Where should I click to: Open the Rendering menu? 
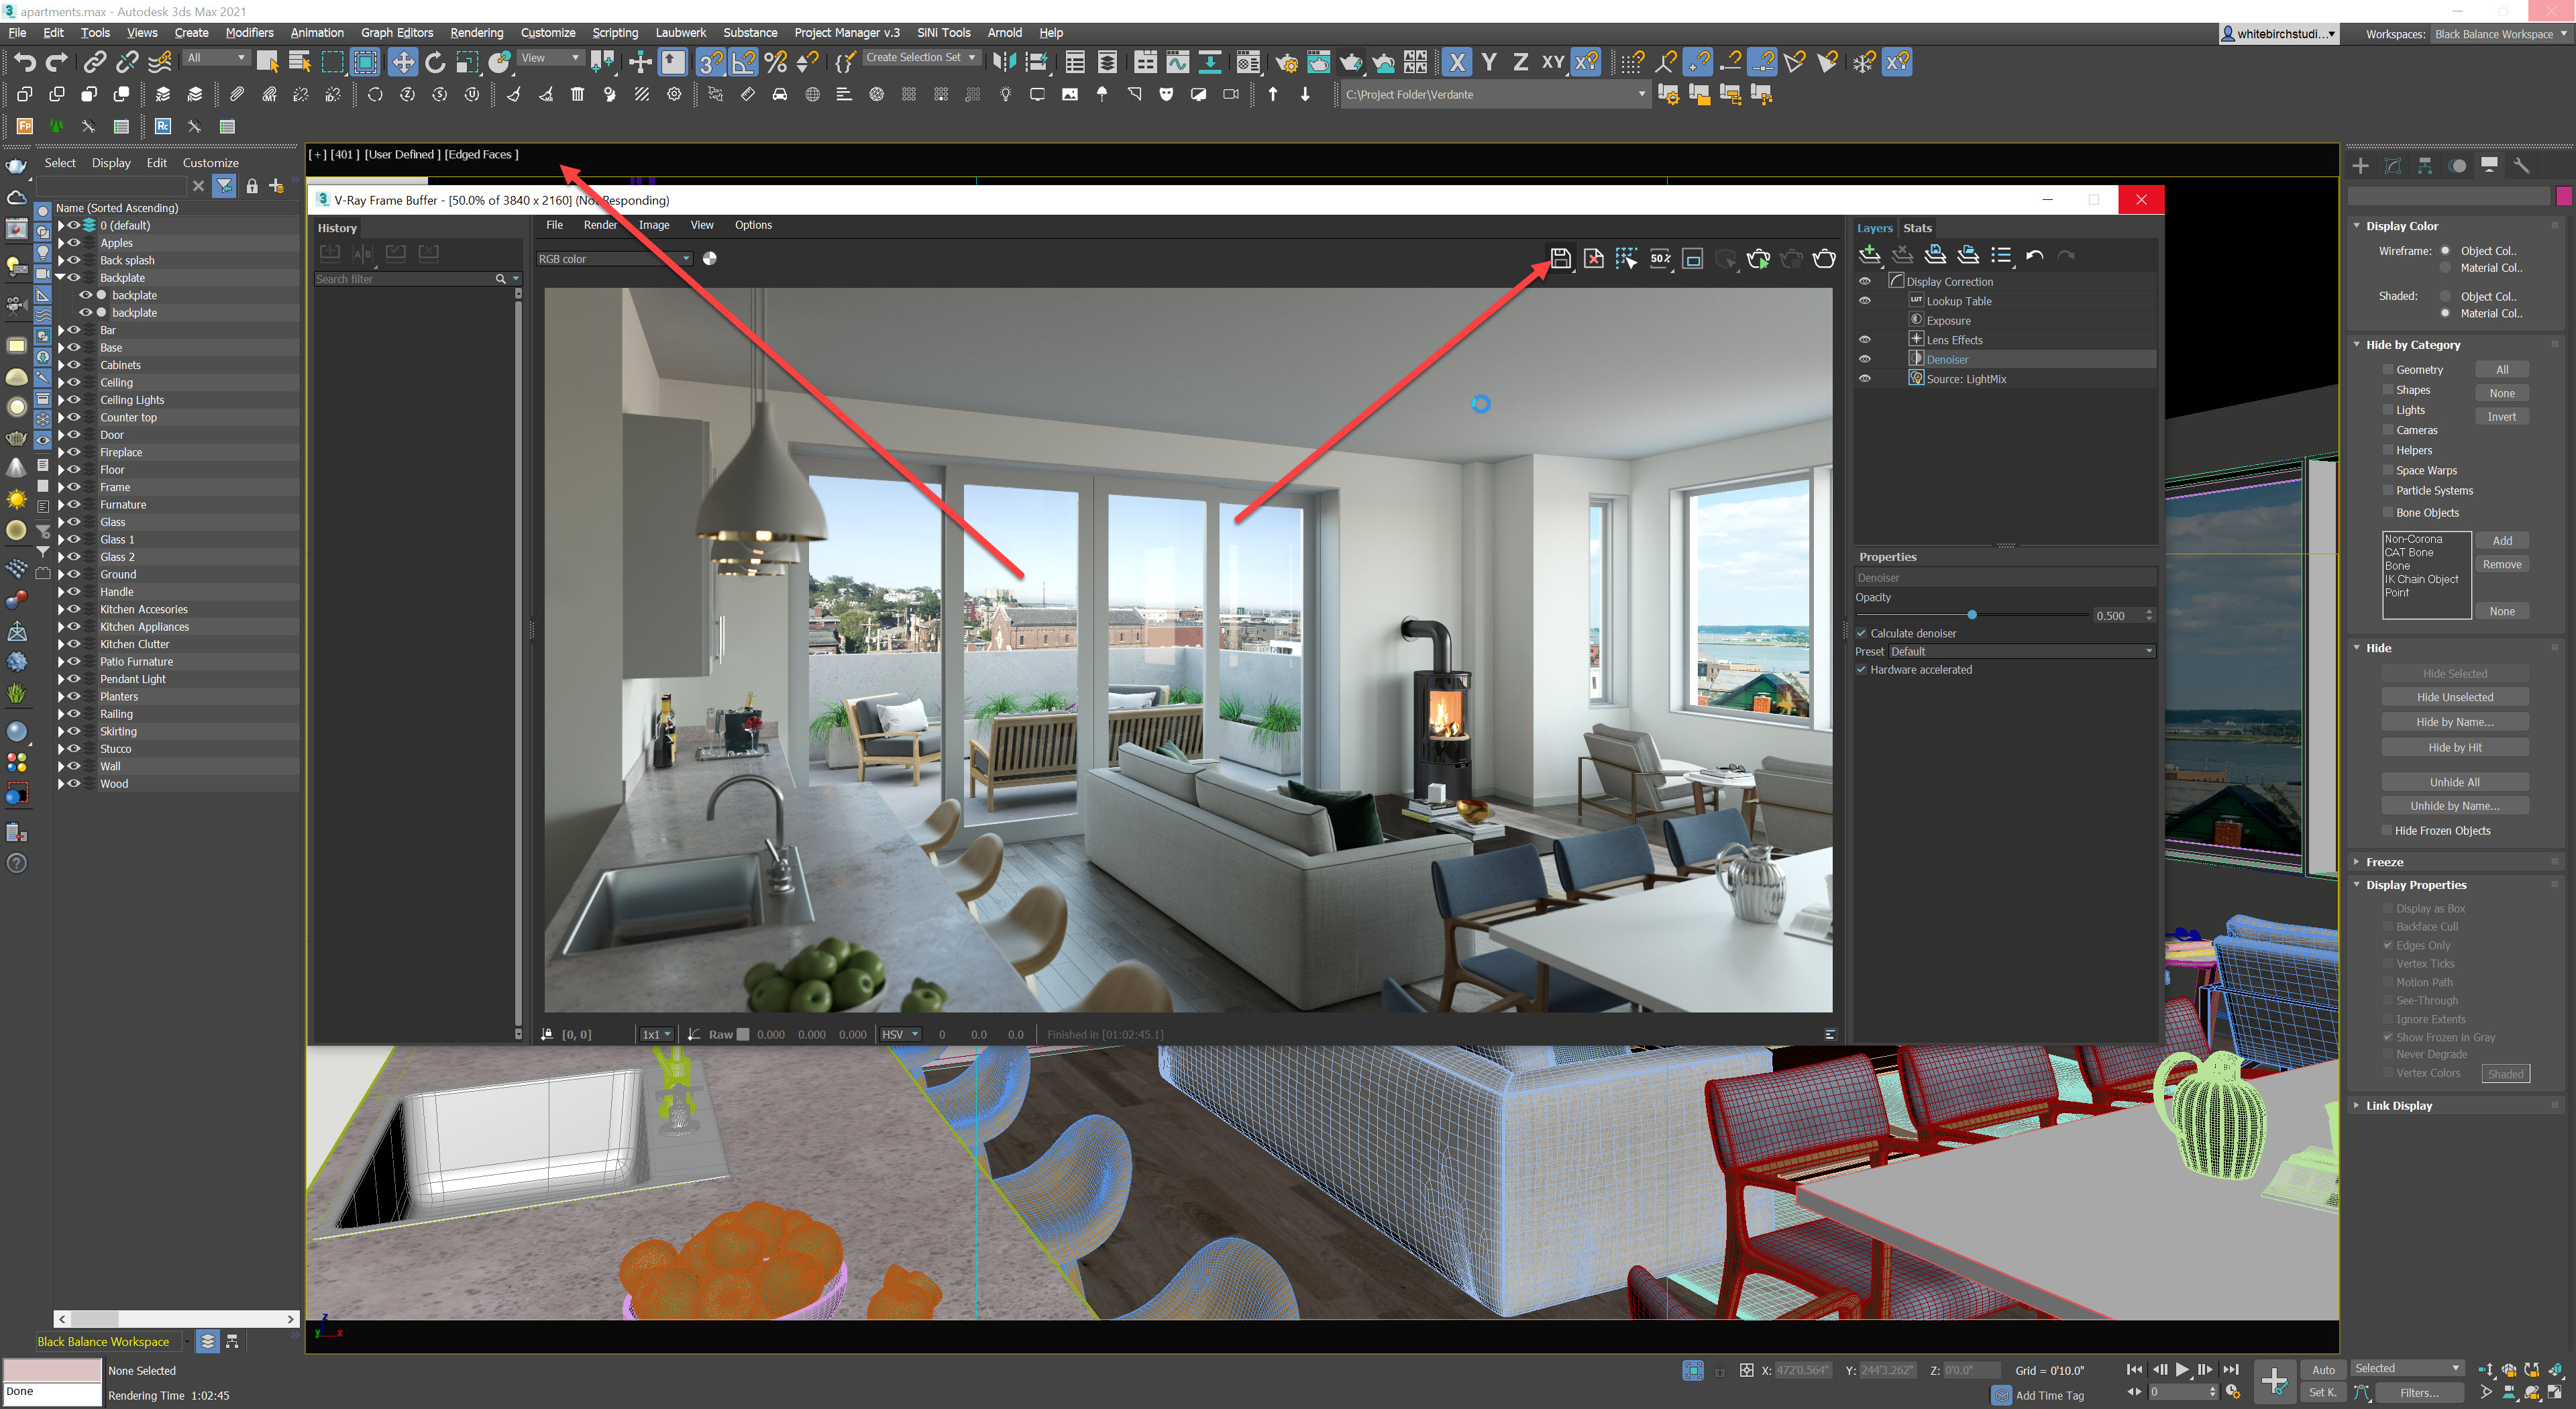click(x=476, y=32)
